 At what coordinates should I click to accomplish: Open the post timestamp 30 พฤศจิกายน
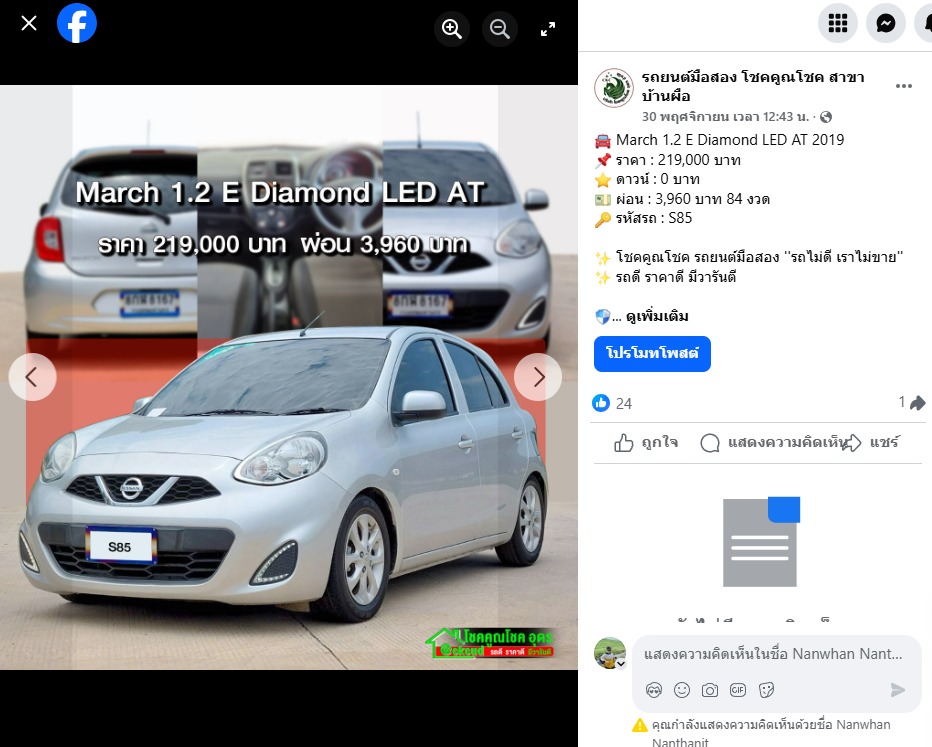(x=725, y=116)
